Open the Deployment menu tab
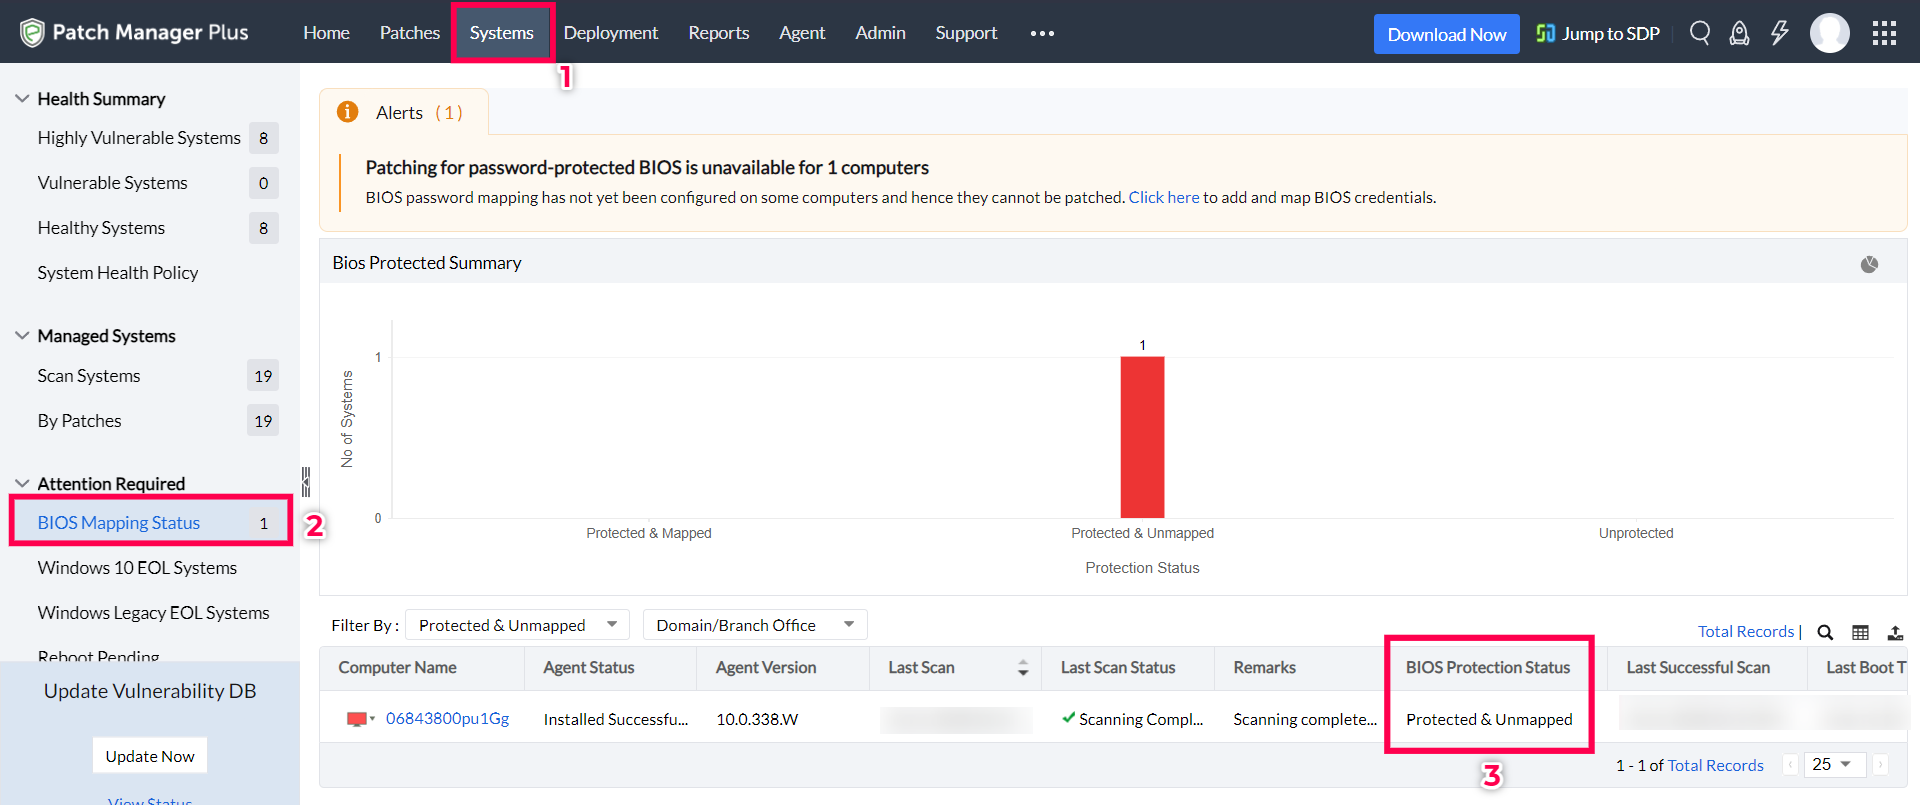Screen dimensions: 1920x805 610,33
